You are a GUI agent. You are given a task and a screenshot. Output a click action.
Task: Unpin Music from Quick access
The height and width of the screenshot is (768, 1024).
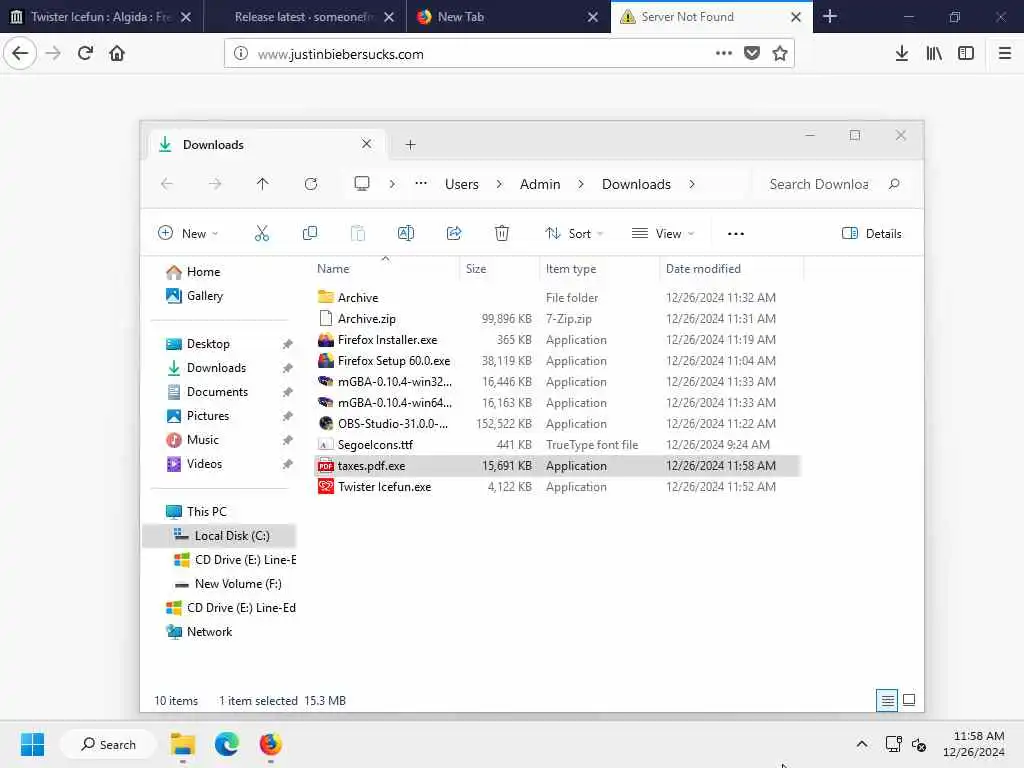pyautogui.click(x=287, y=440)
